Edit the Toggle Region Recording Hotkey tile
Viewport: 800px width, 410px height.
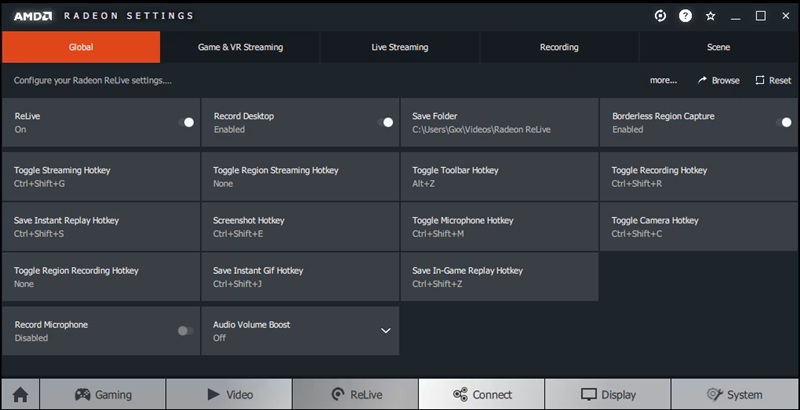101,277
